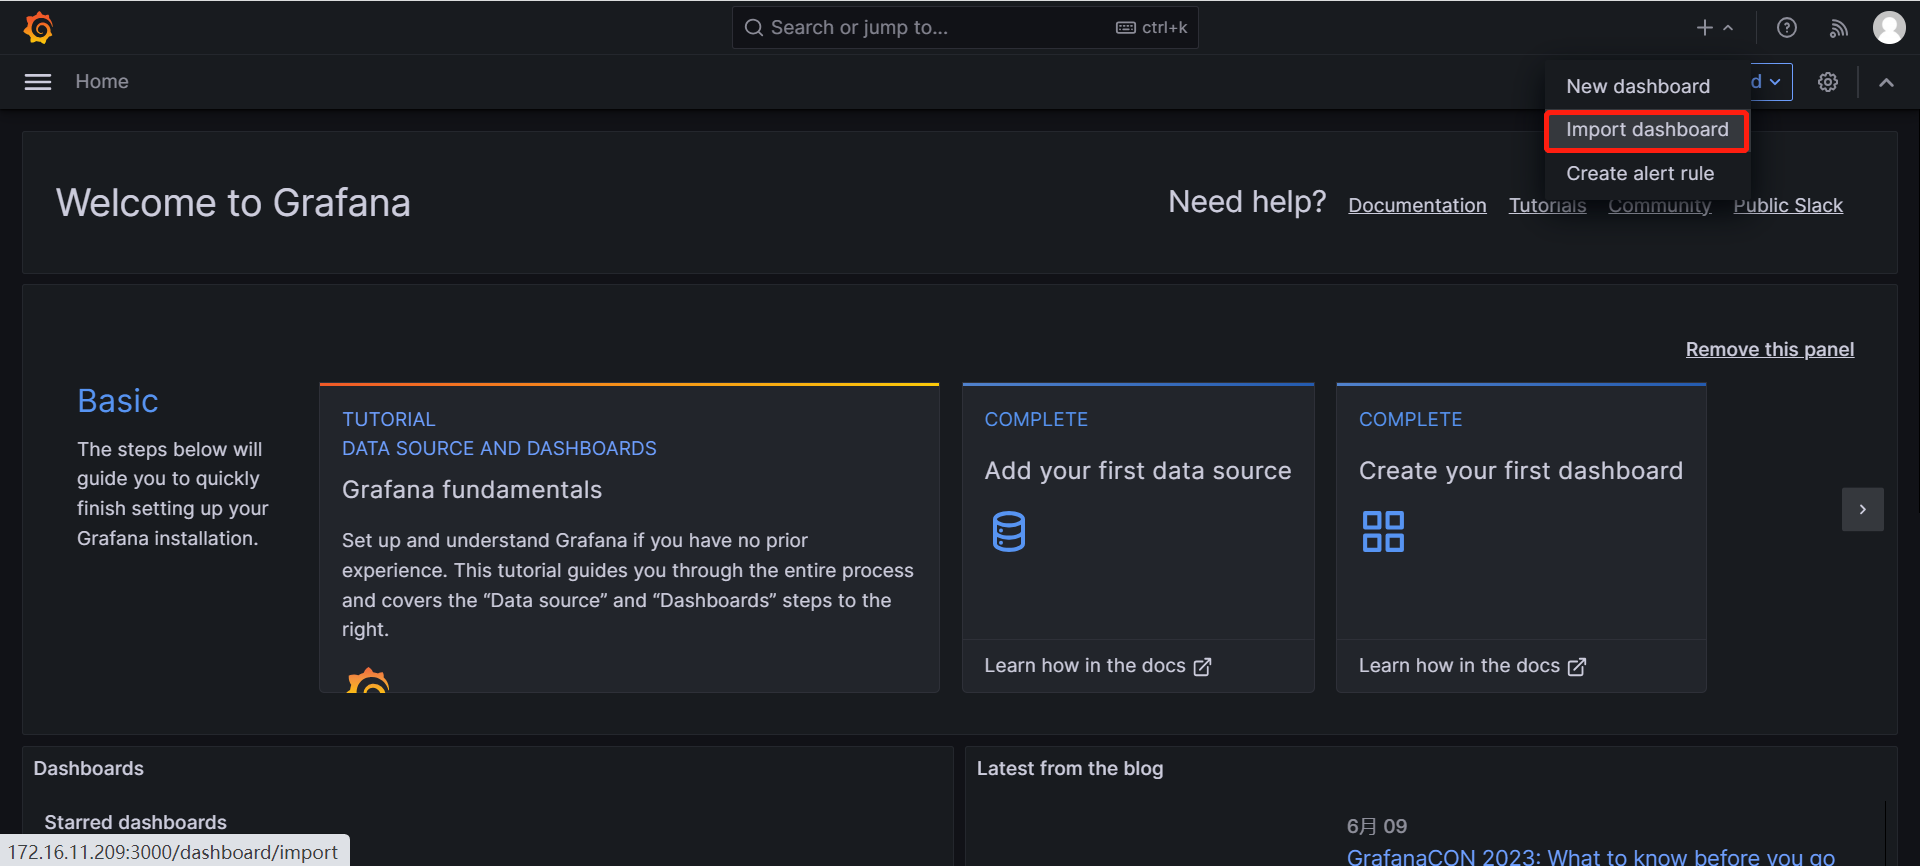Select New dashboard from the menu
The height and width of the screenshot is (866, 1920).
pyautogui.click(x=1637, y=86)
